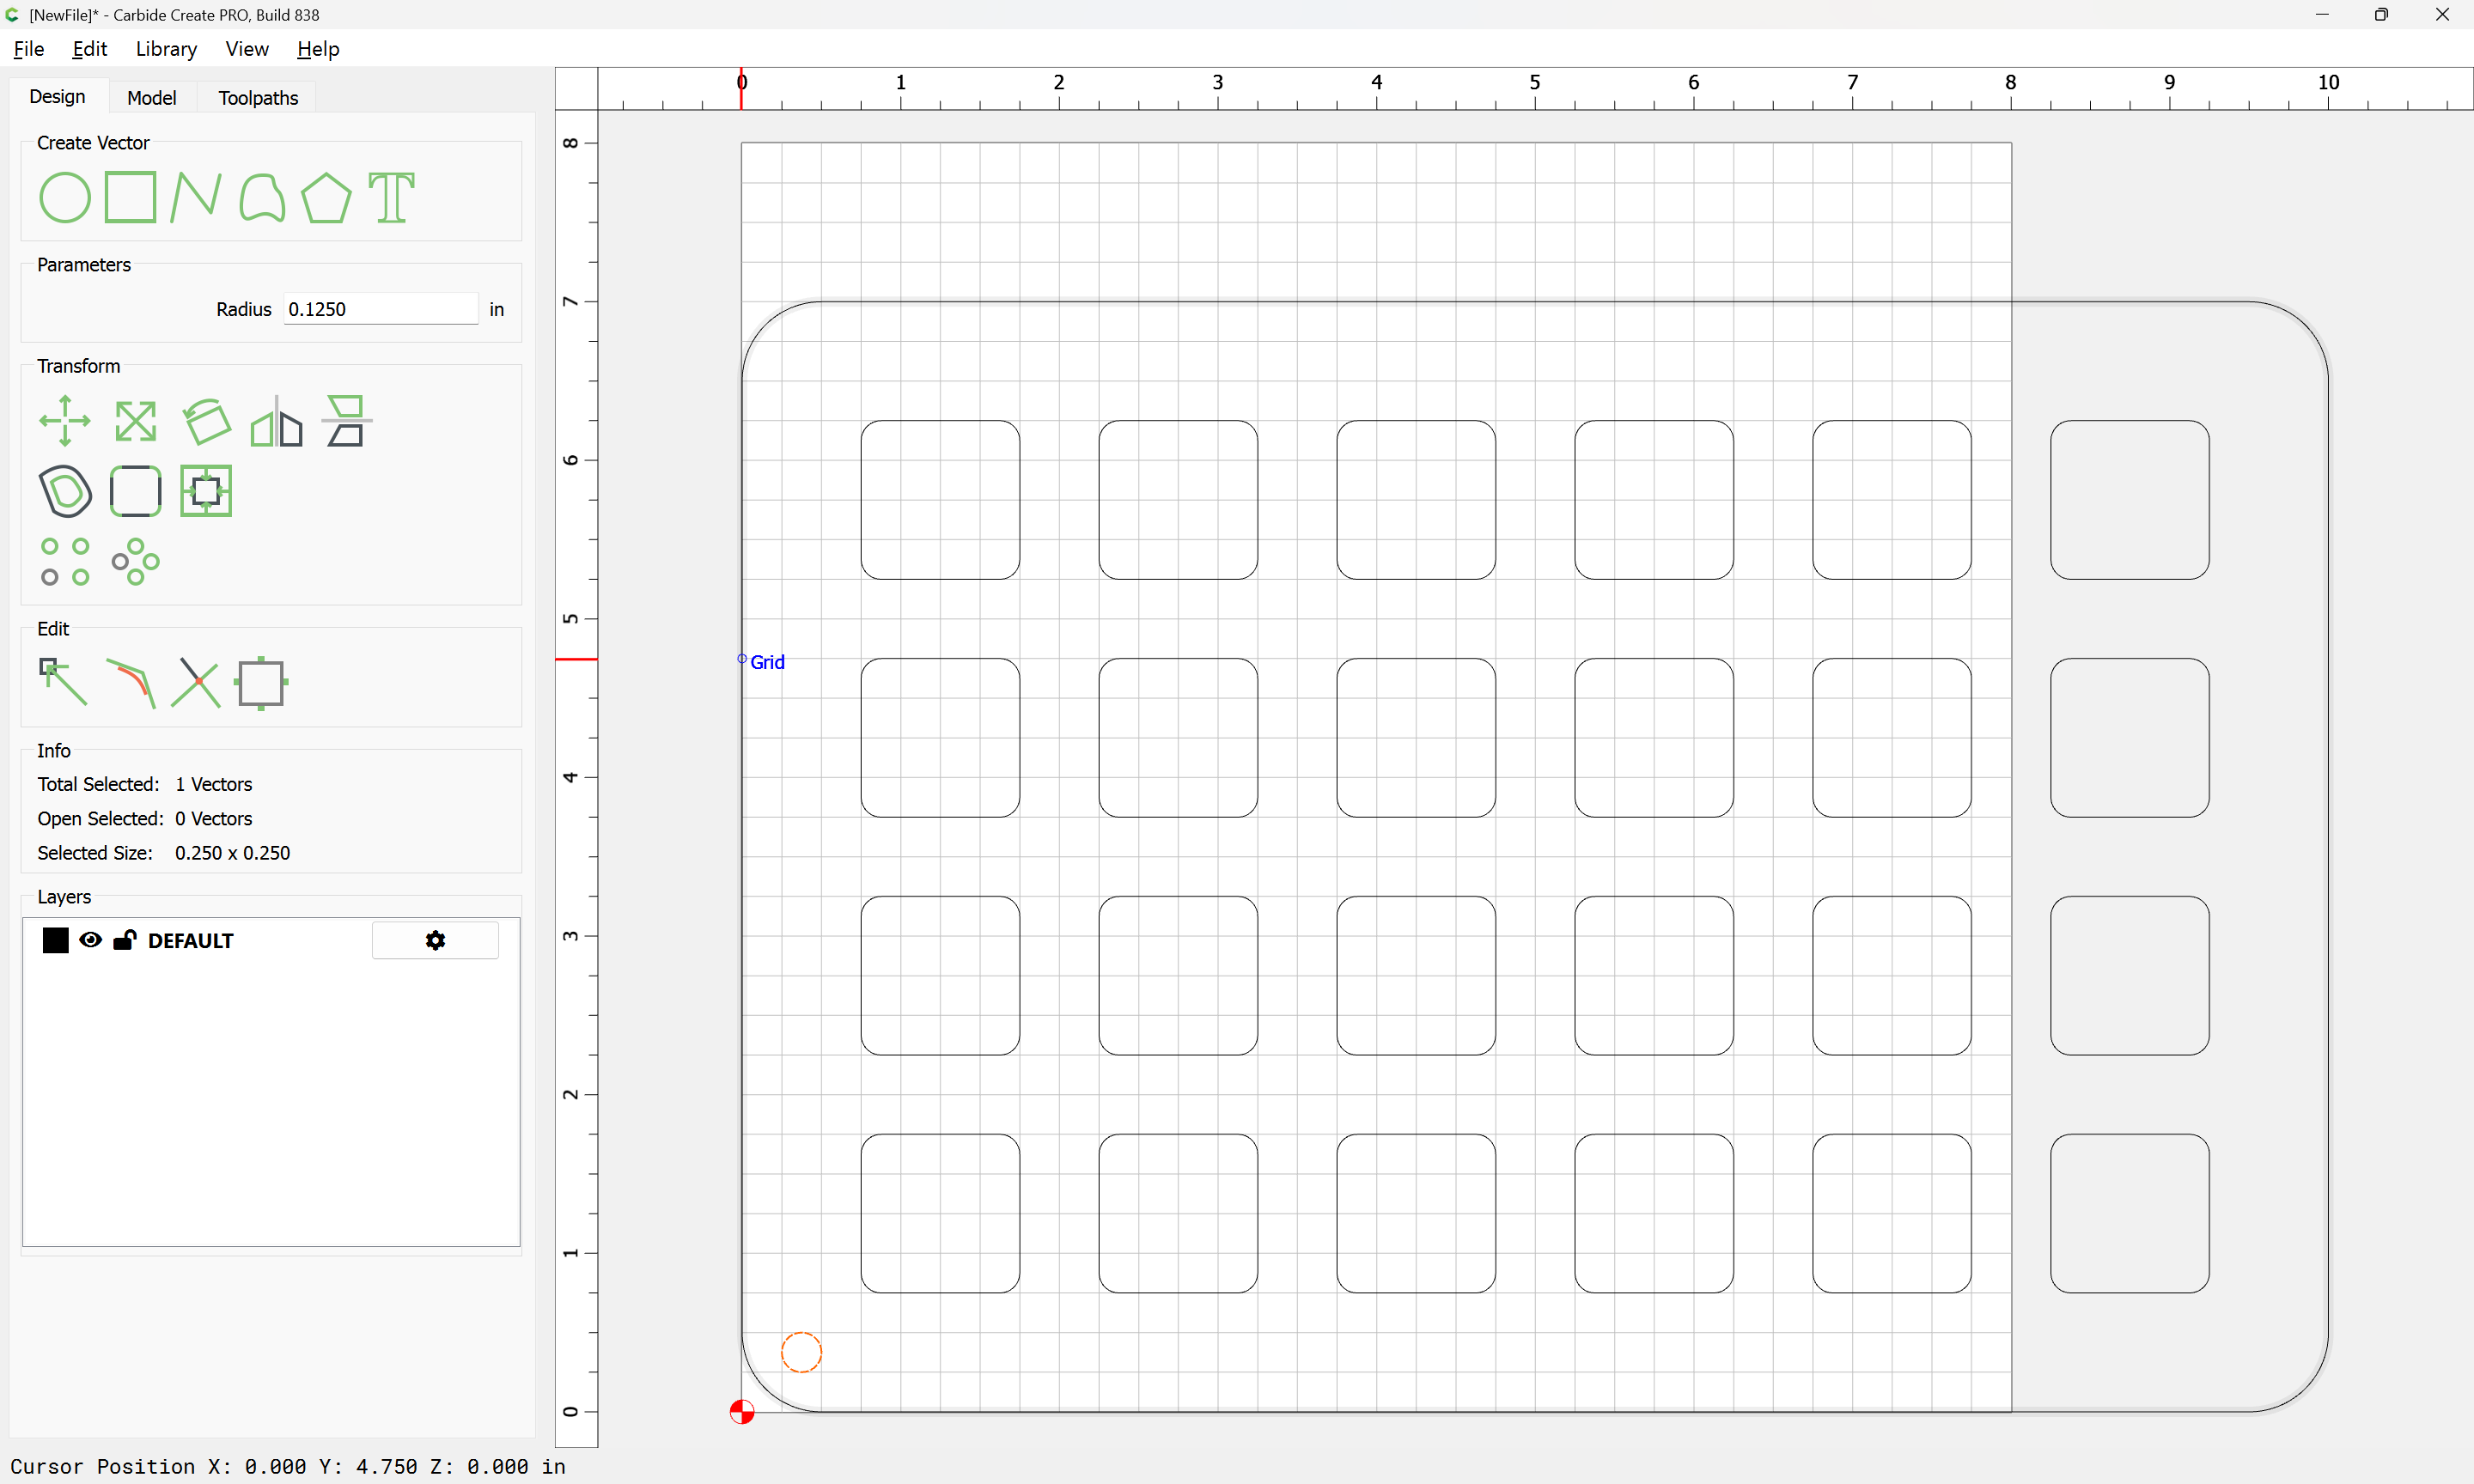The height and width of the screenshot is (1484, 2474).
Task: Open the File menu
Action: 29,49
